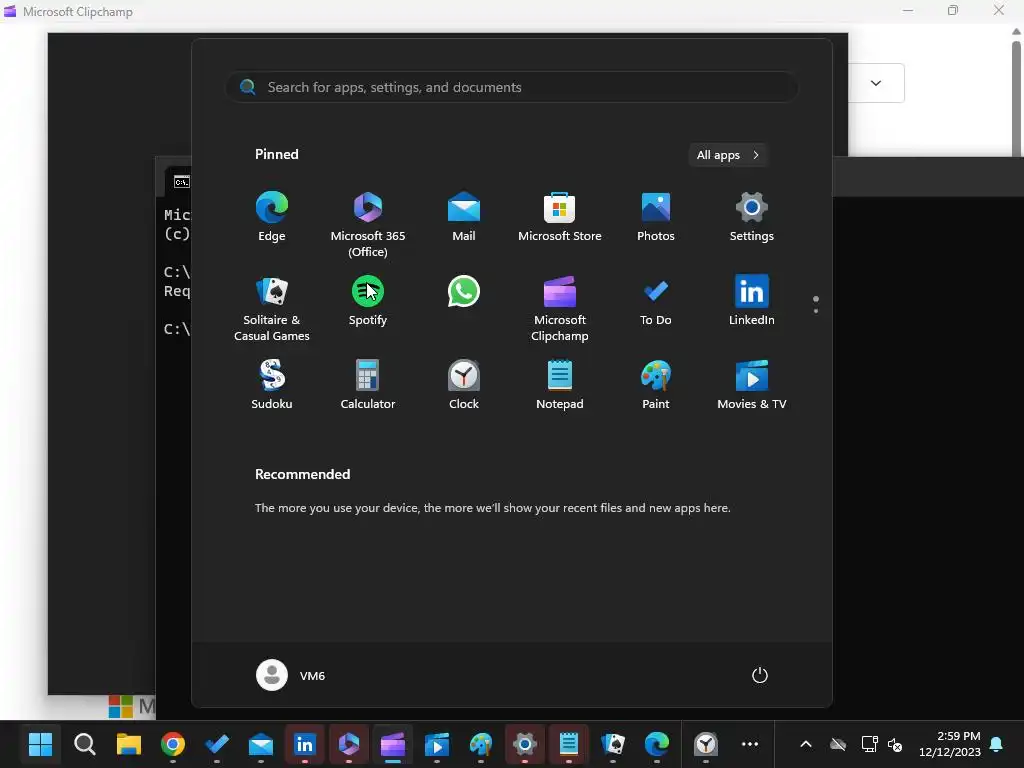Launch WhatsApp from pinned apps
The width and height of the screenshot is (1024, 768).
pos(464,292)
